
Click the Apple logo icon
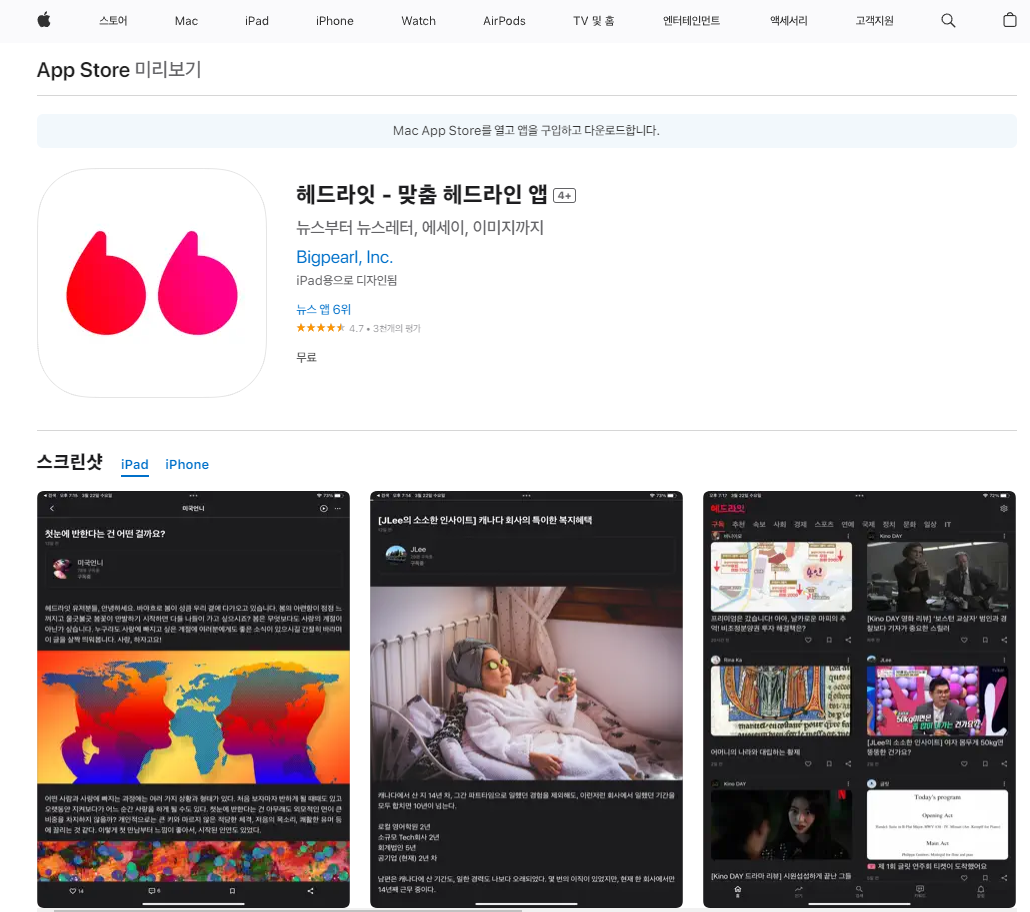tap(44, 20)
